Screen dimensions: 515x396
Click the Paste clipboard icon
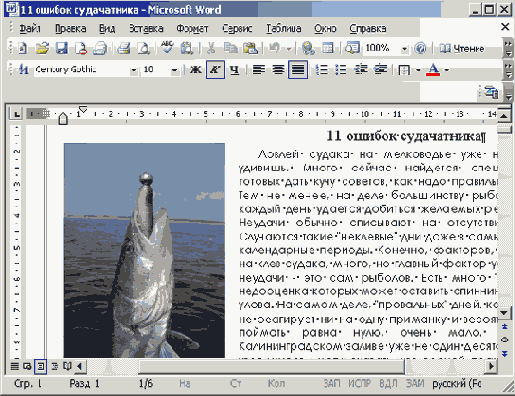tap(250, 48)
